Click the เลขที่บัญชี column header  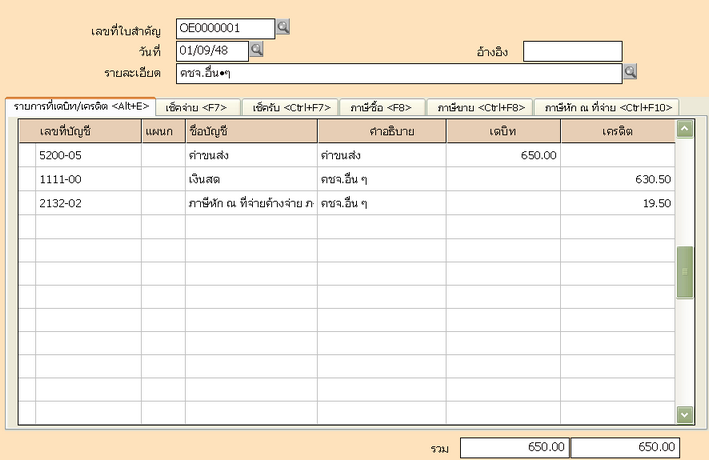79,132
